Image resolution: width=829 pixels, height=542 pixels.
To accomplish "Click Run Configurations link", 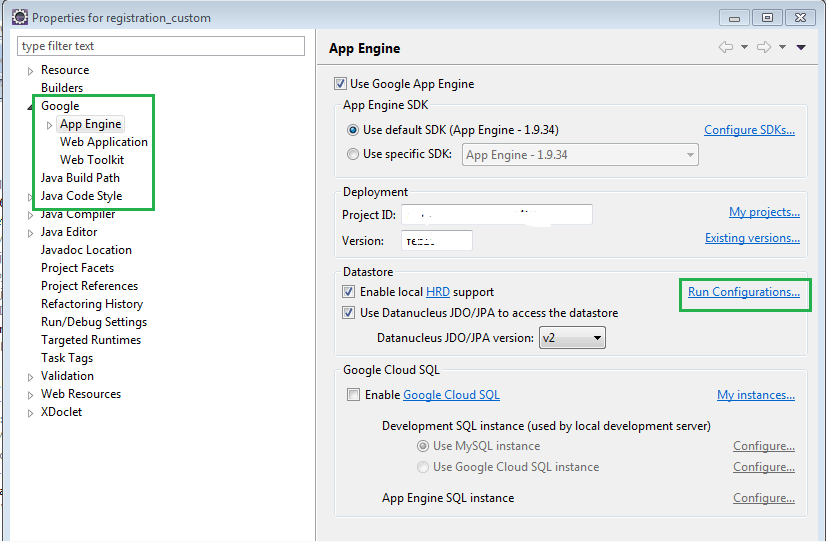I will coord(743,292).
